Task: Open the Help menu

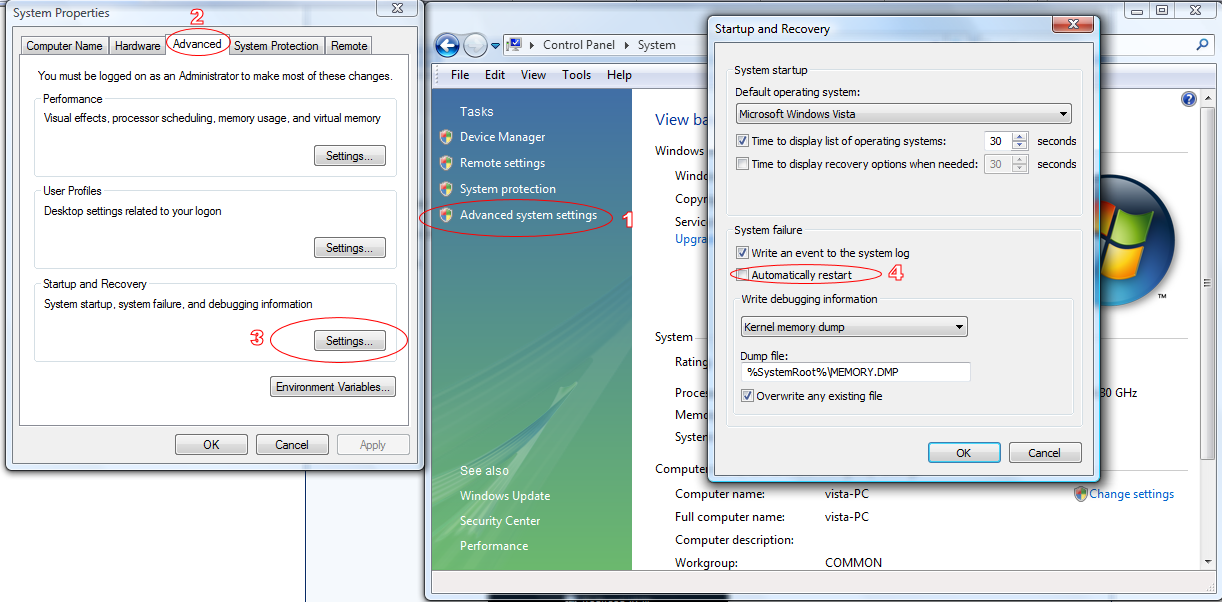Action: pos(619,75)
